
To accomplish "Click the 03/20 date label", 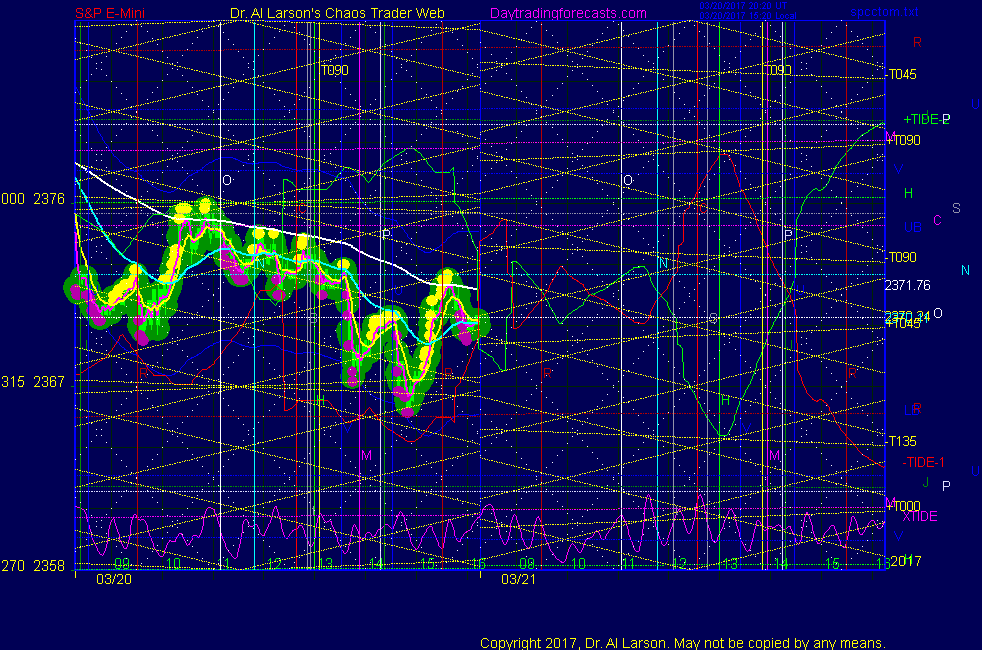I will click(x=114, y=579).
